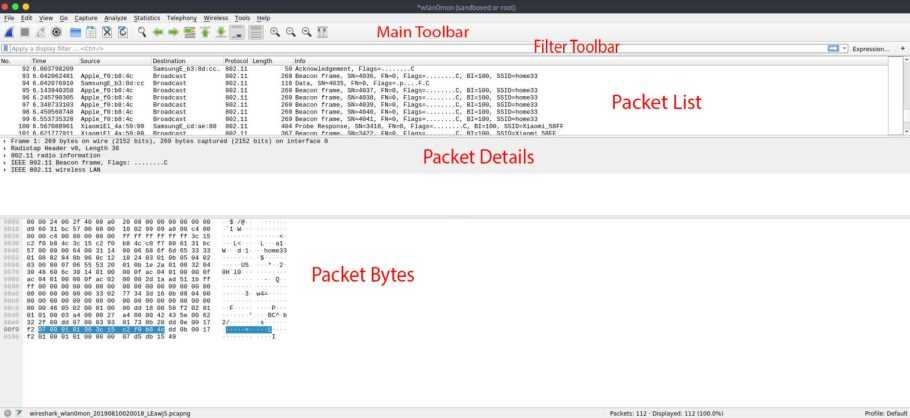The height and width of the screenshot is (418, 910).
Task: Open the Tools menu
Action: pyautogui.click(x=243, y=18)
